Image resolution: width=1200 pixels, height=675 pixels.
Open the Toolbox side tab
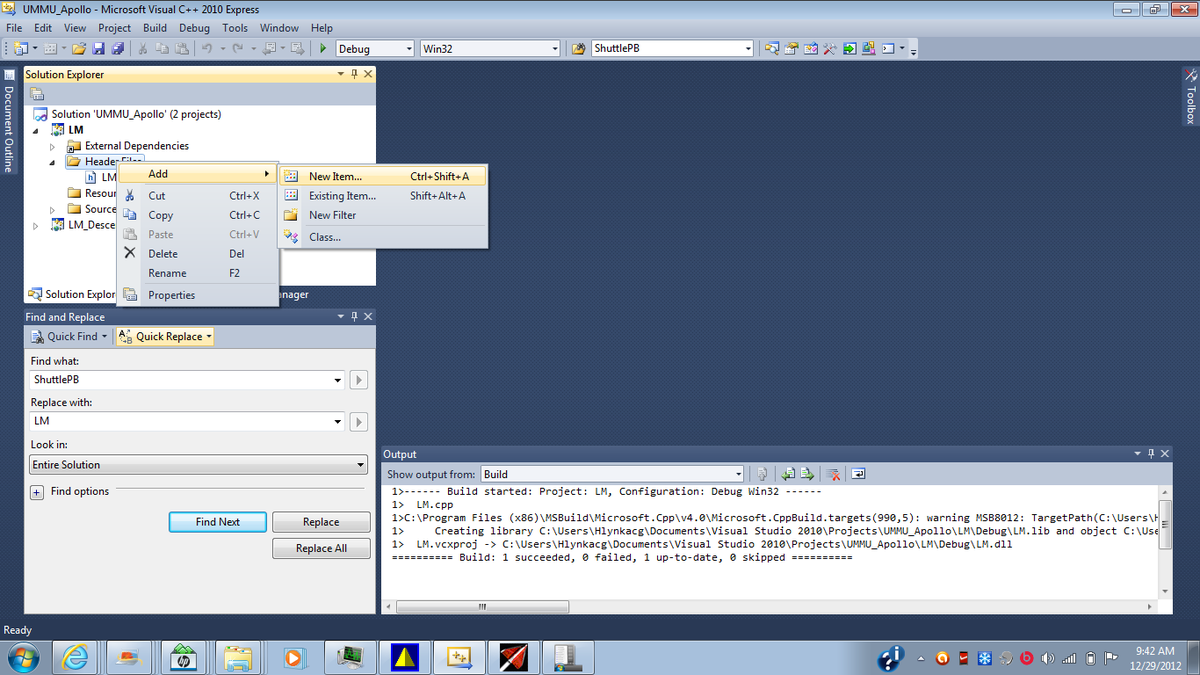tap(1190, 96)
